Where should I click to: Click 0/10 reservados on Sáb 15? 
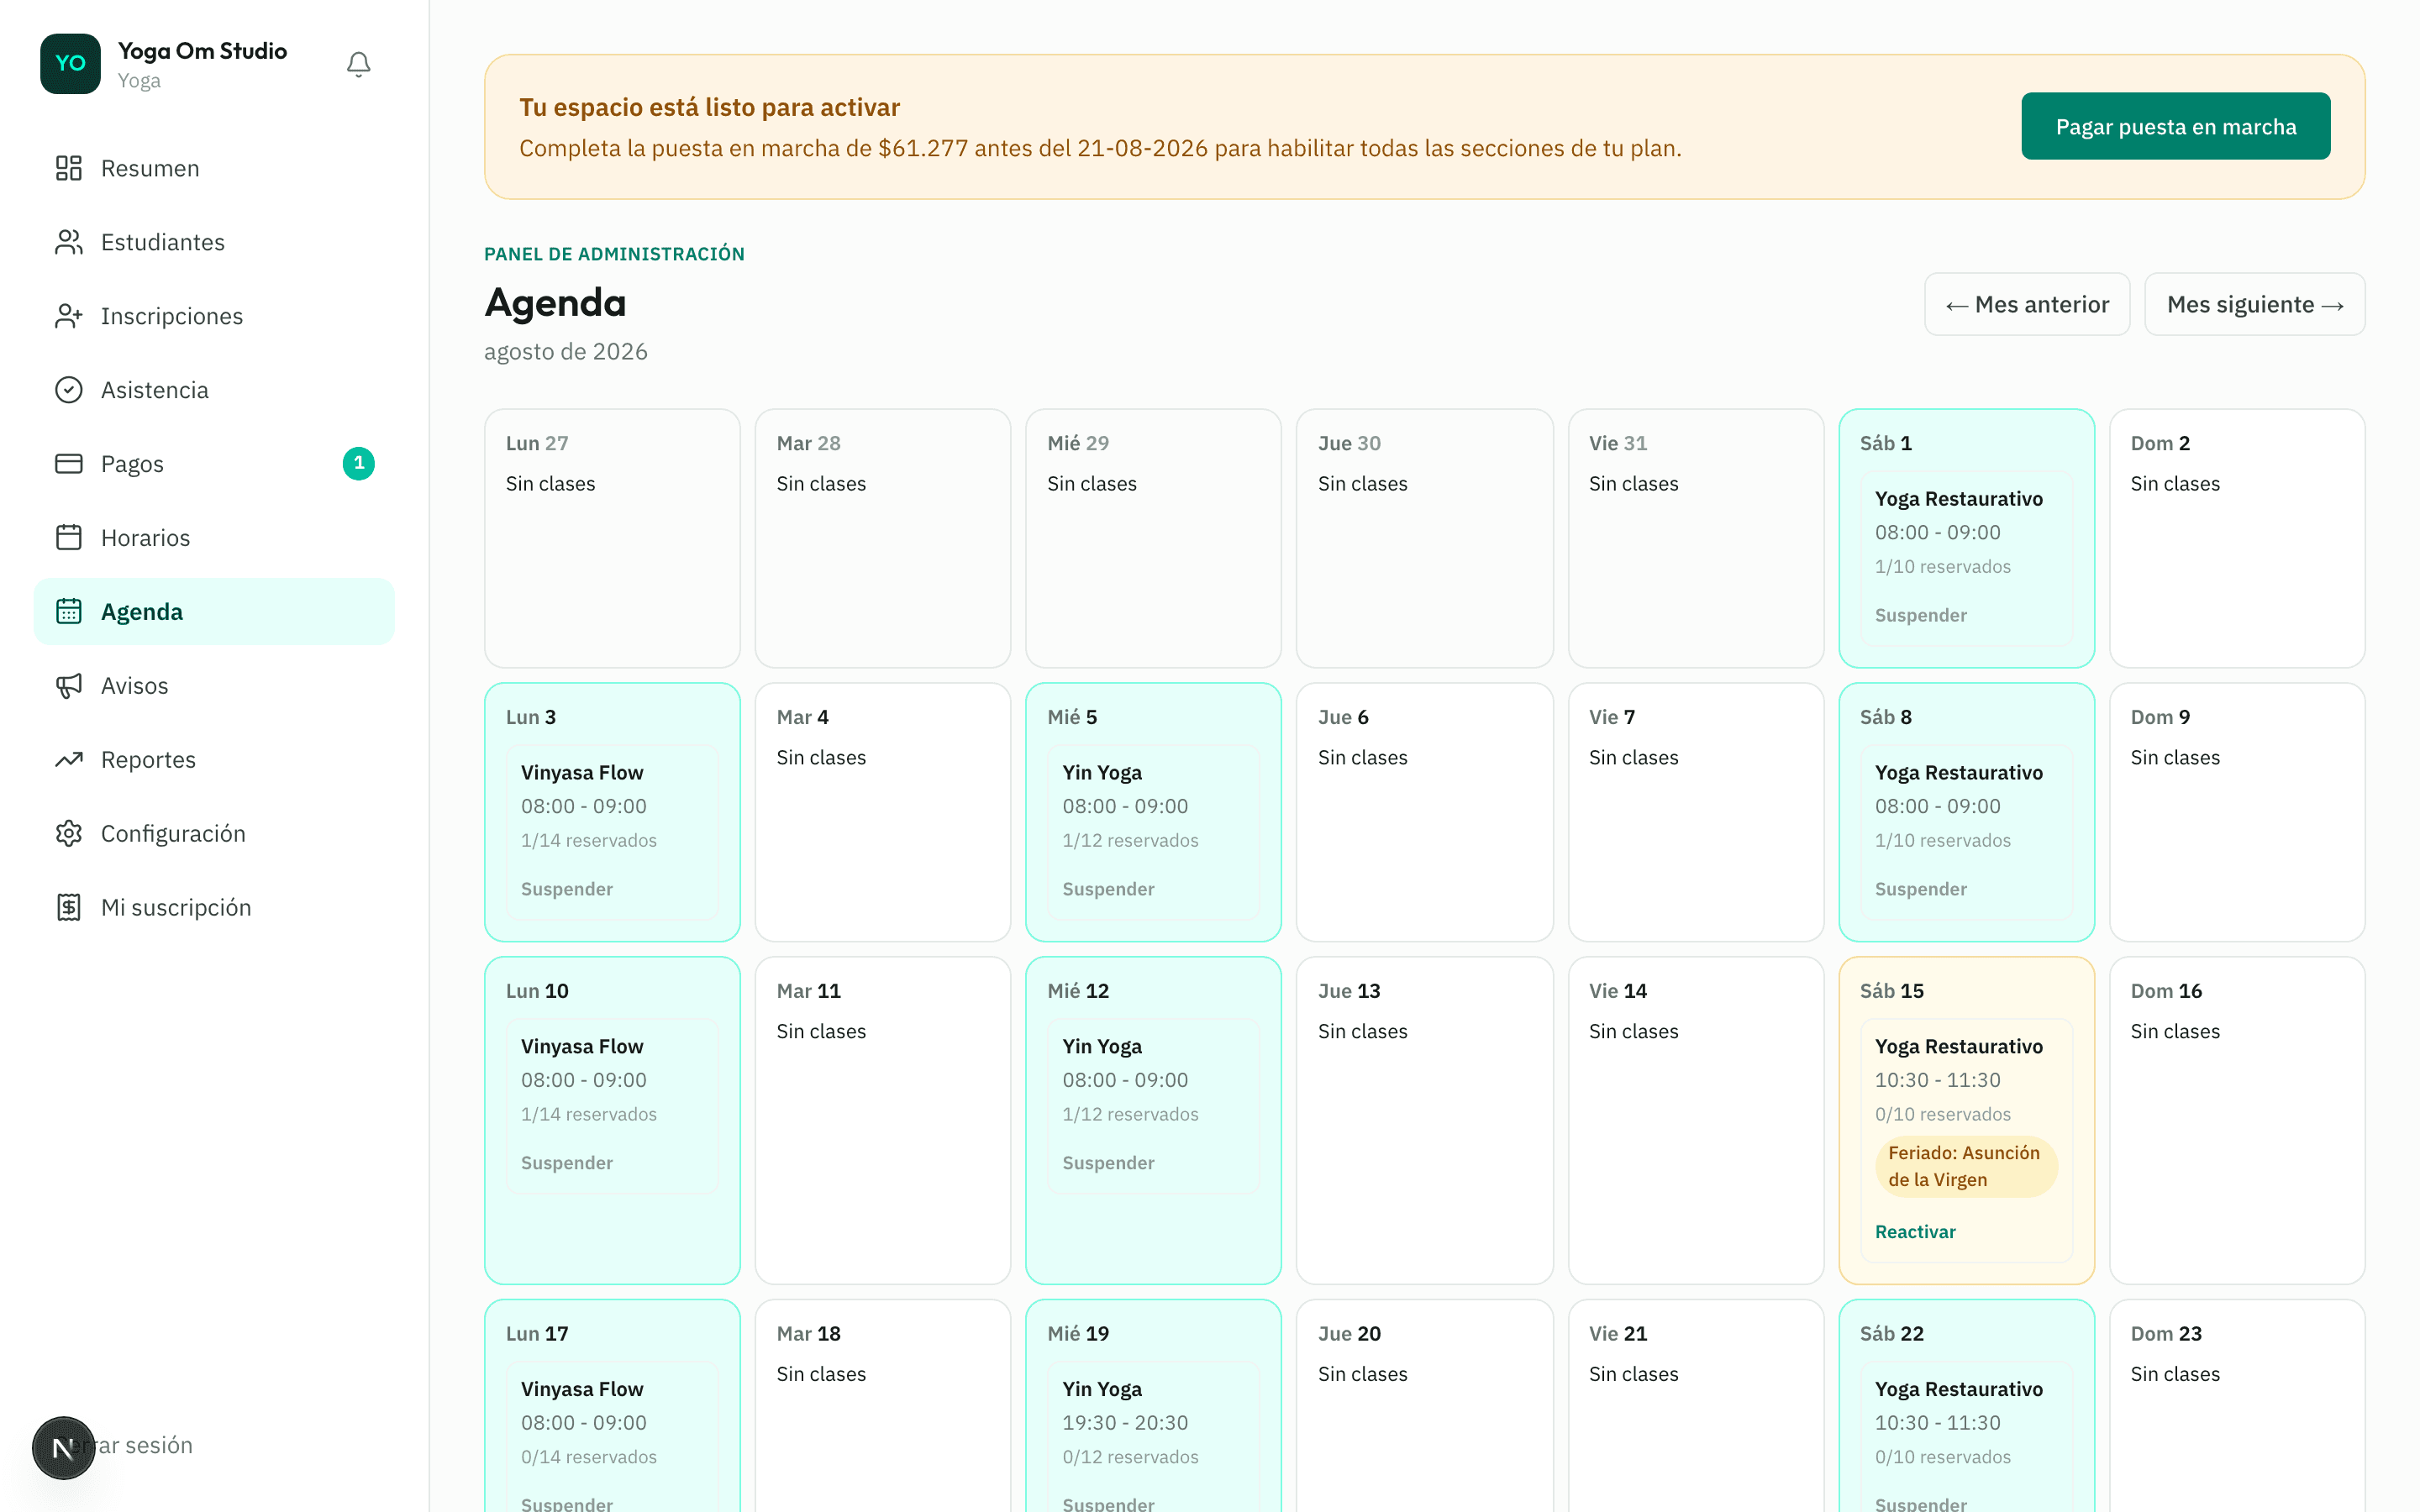click(x=1942, y=1115)
